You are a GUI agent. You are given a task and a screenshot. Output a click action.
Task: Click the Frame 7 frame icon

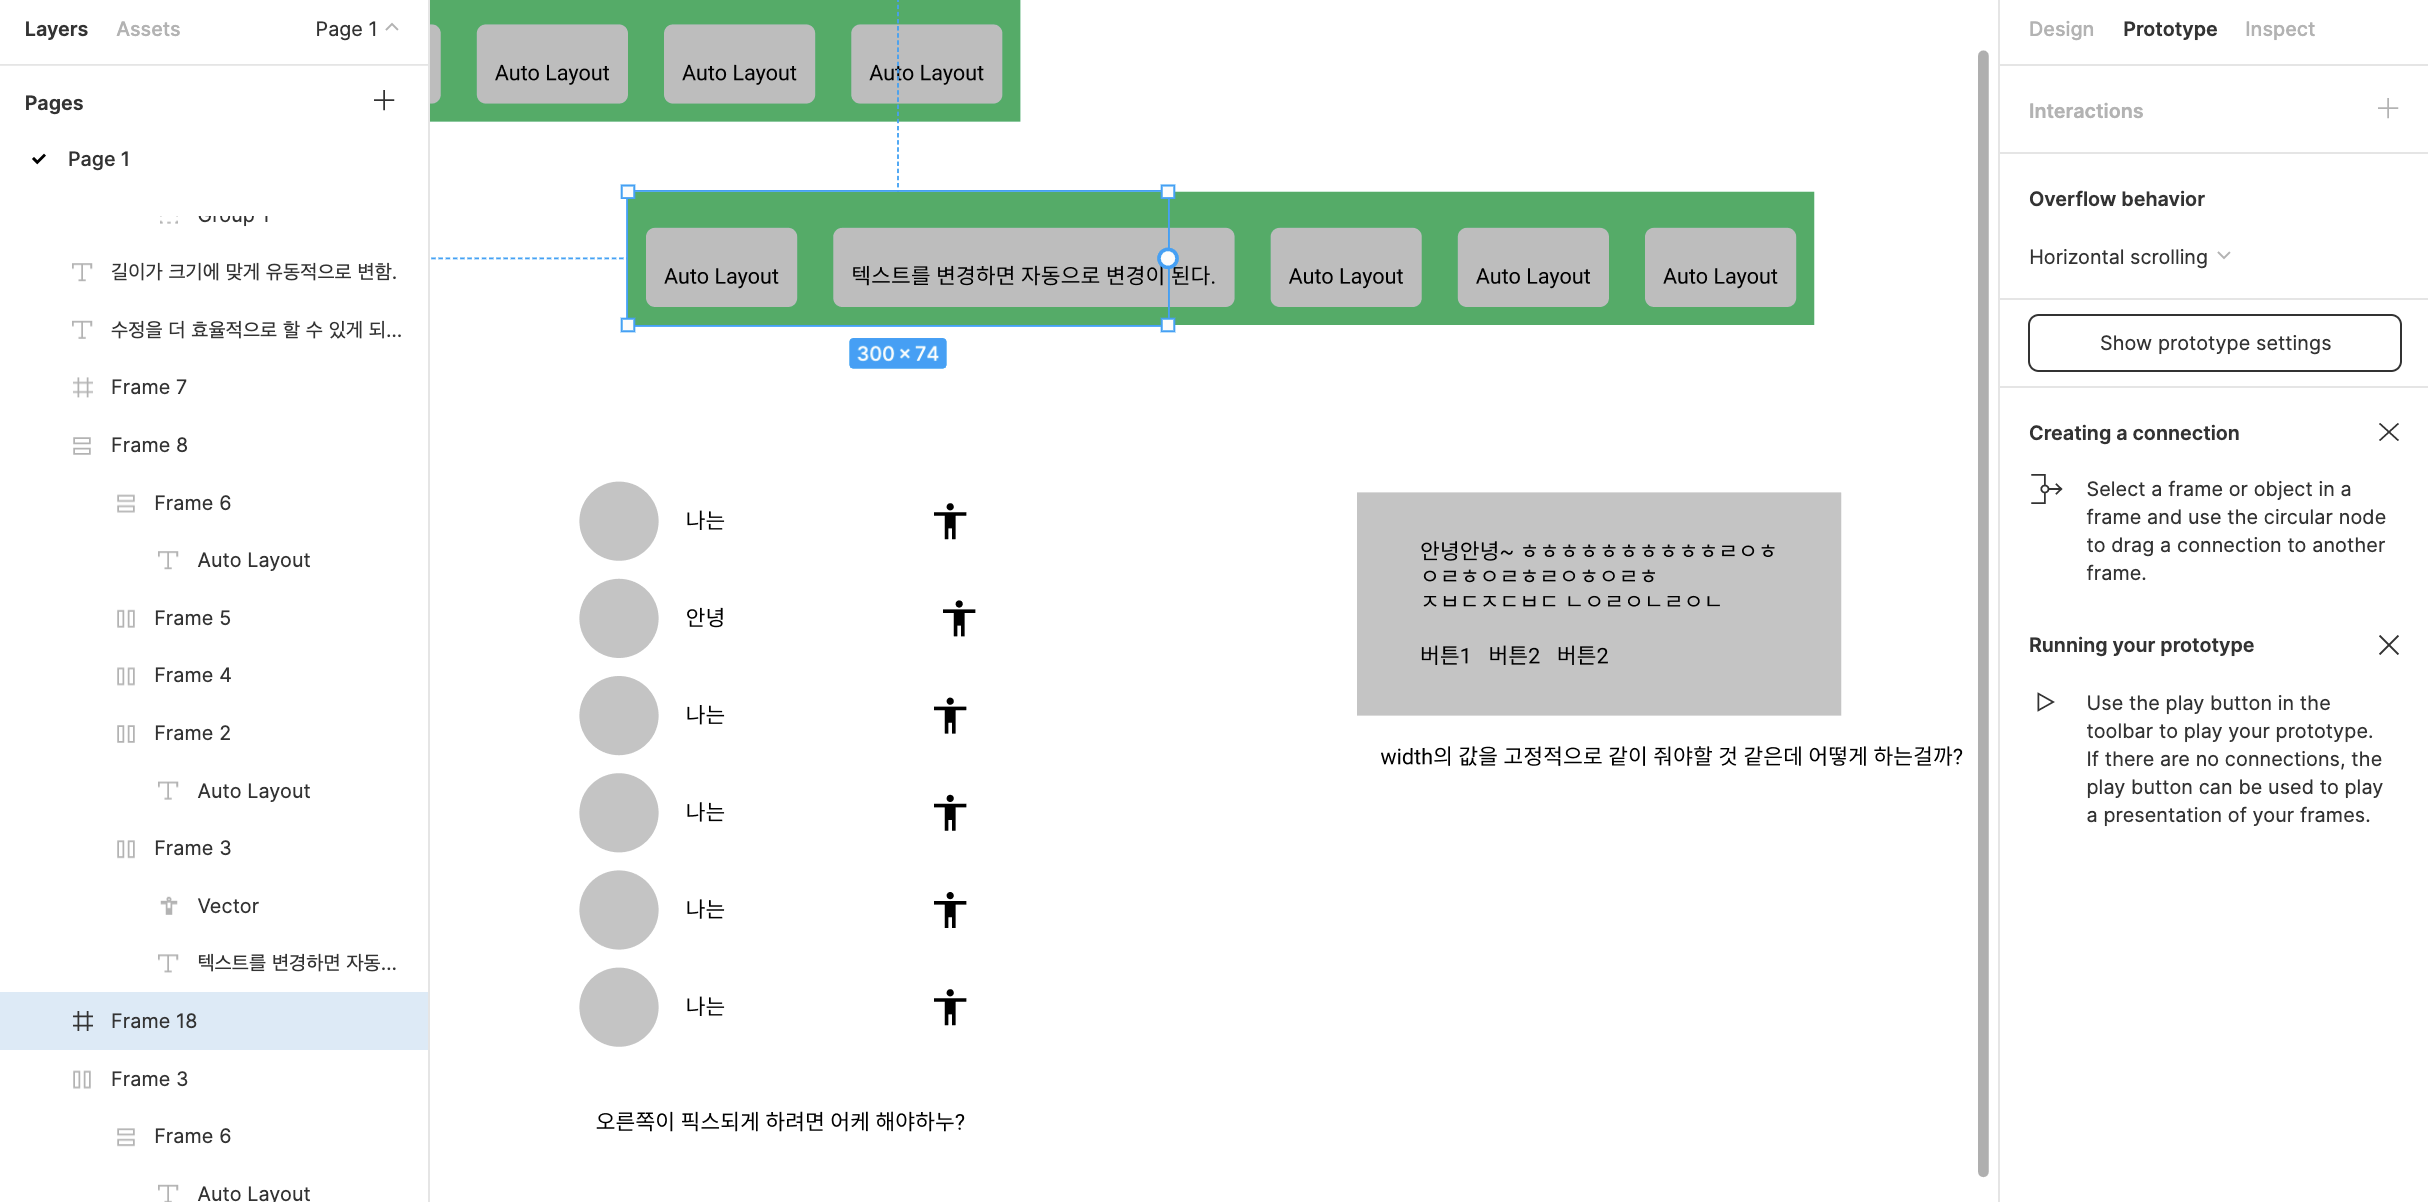coord(83,387)
